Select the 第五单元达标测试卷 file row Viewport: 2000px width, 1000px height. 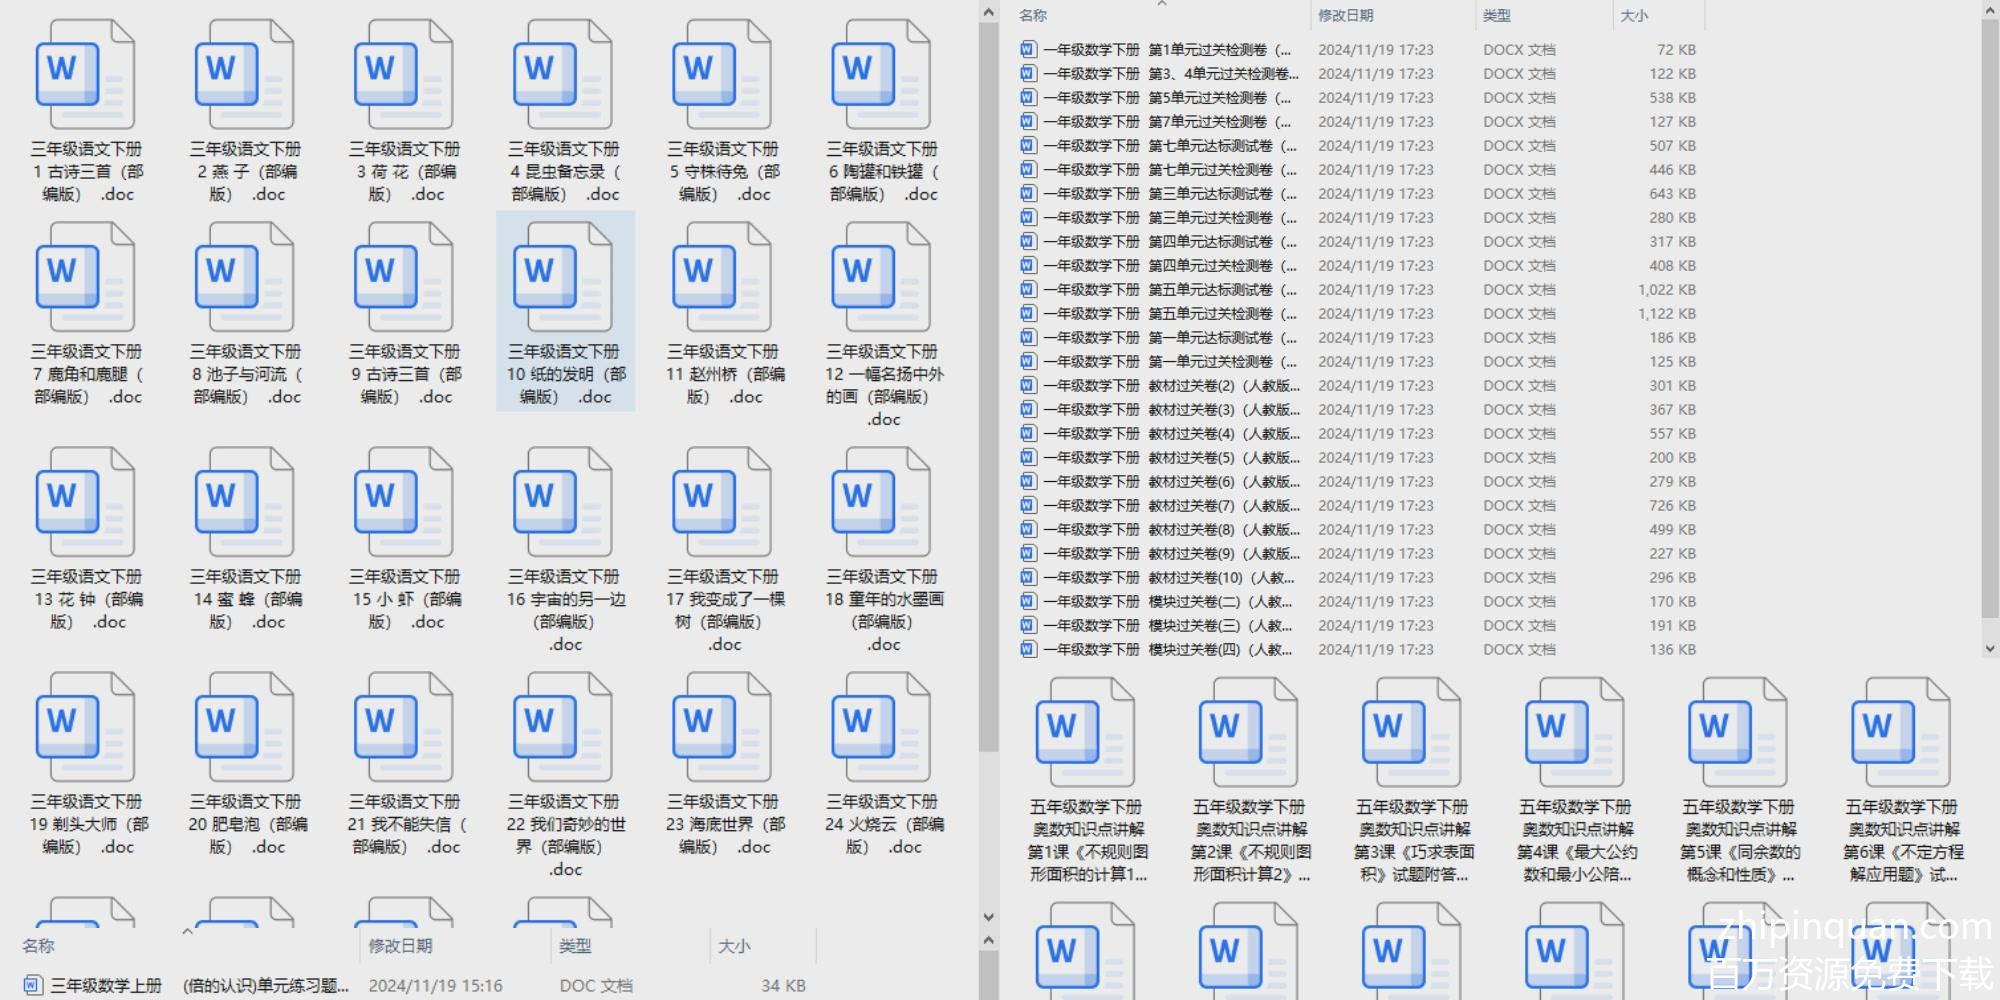pos(1358,289)
